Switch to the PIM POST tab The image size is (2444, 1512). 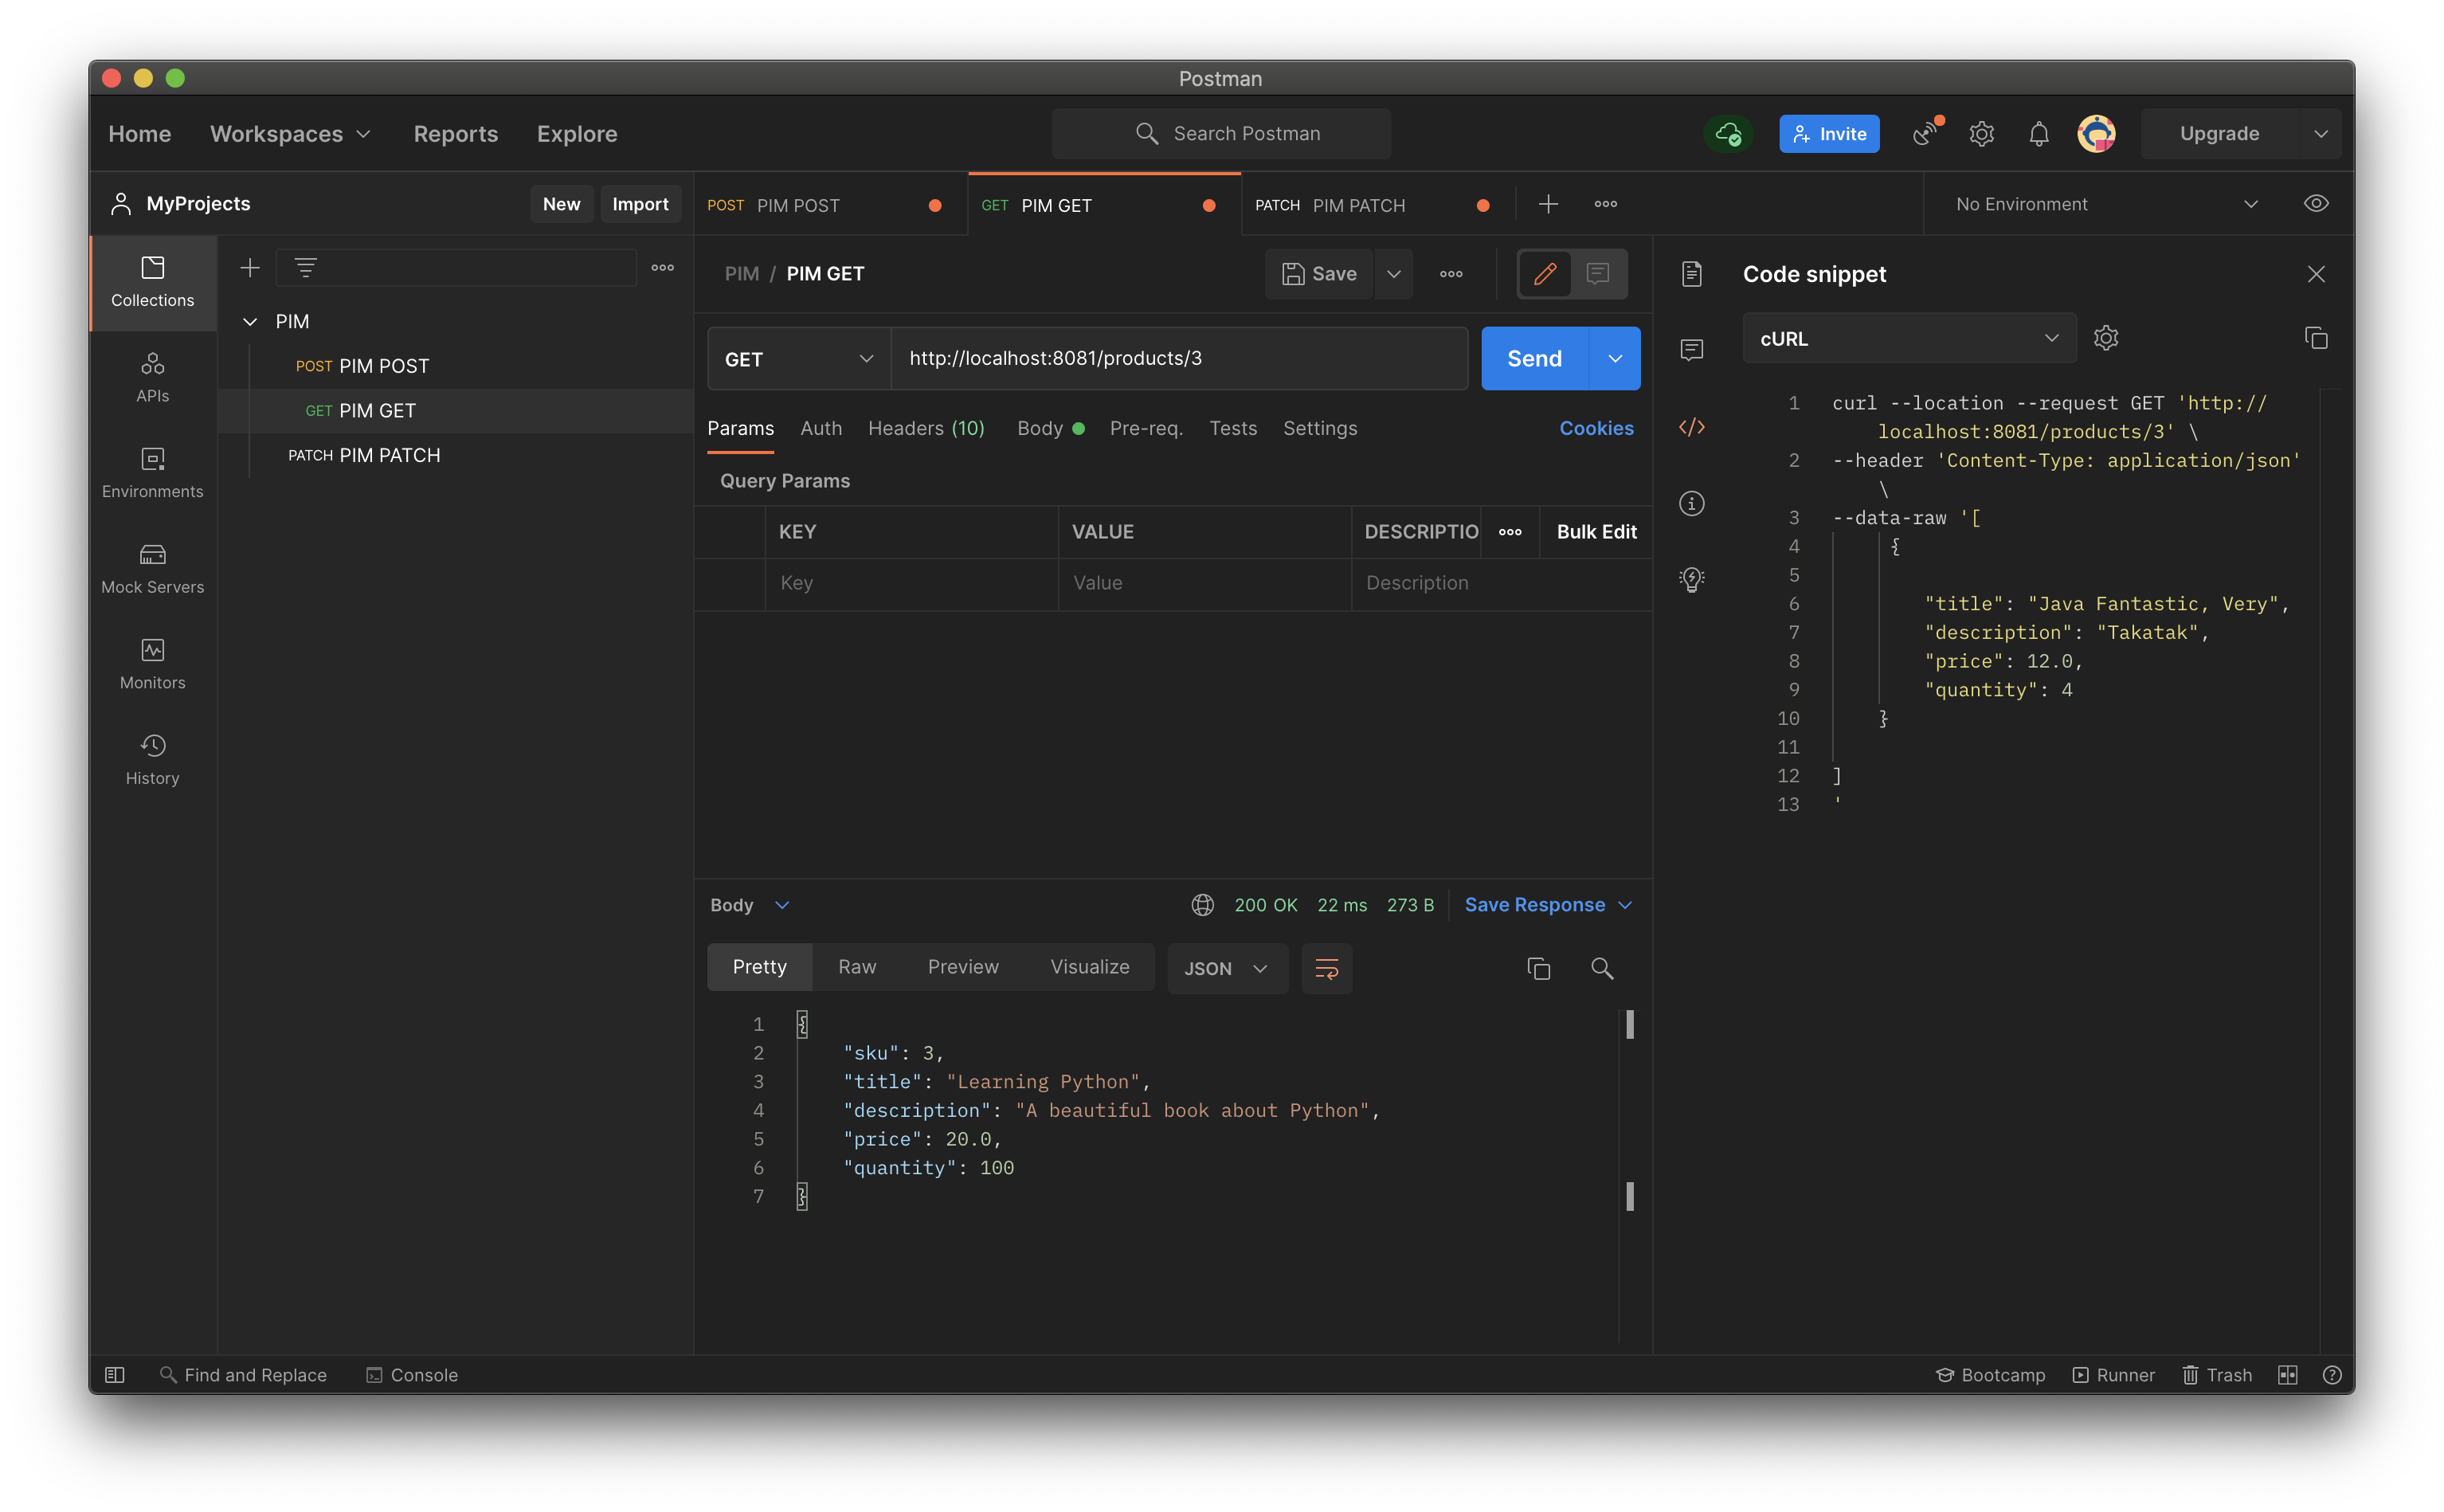[x=829, y=205]
